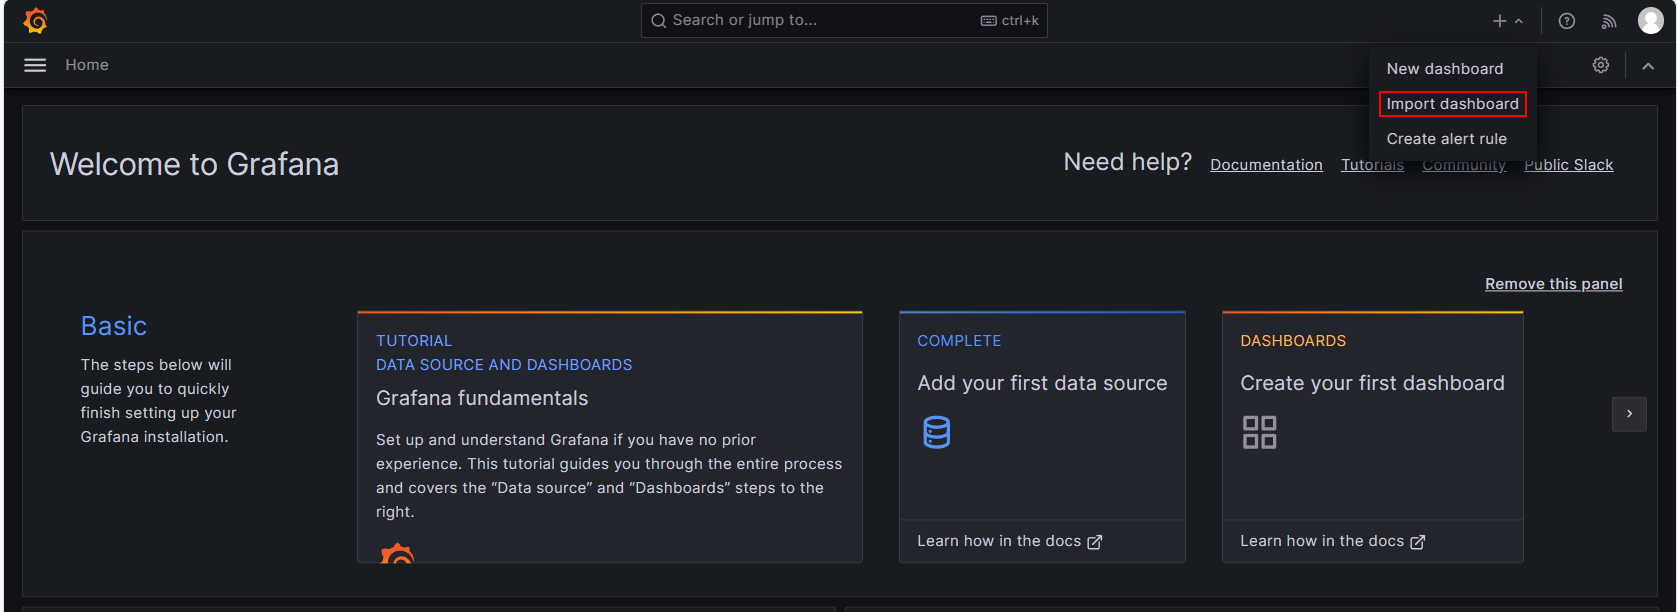
Task: Open the help question mark icon
Action: 1567,21
